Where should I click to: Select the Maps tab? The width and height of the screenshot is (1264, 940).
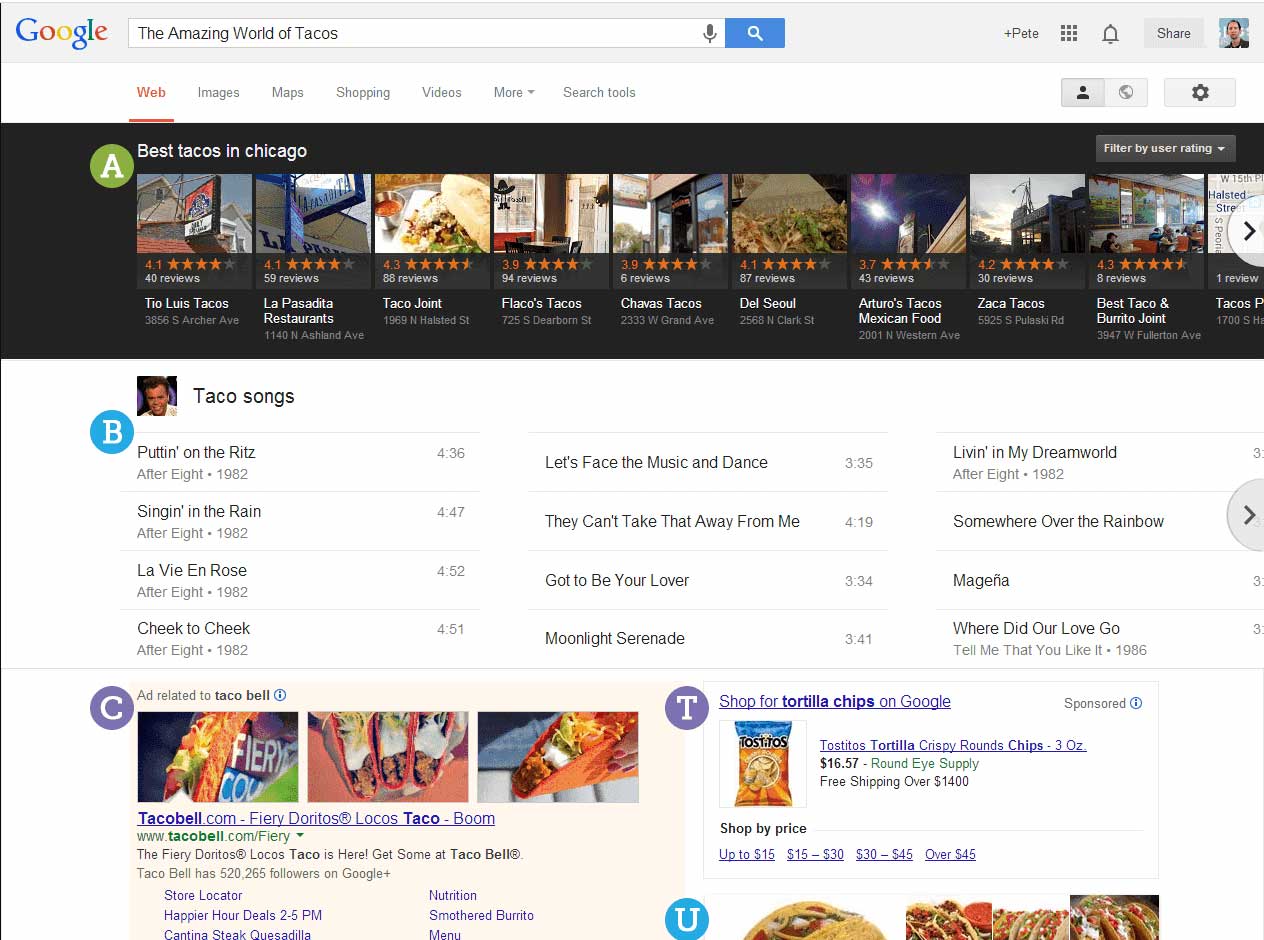point(287,92)
